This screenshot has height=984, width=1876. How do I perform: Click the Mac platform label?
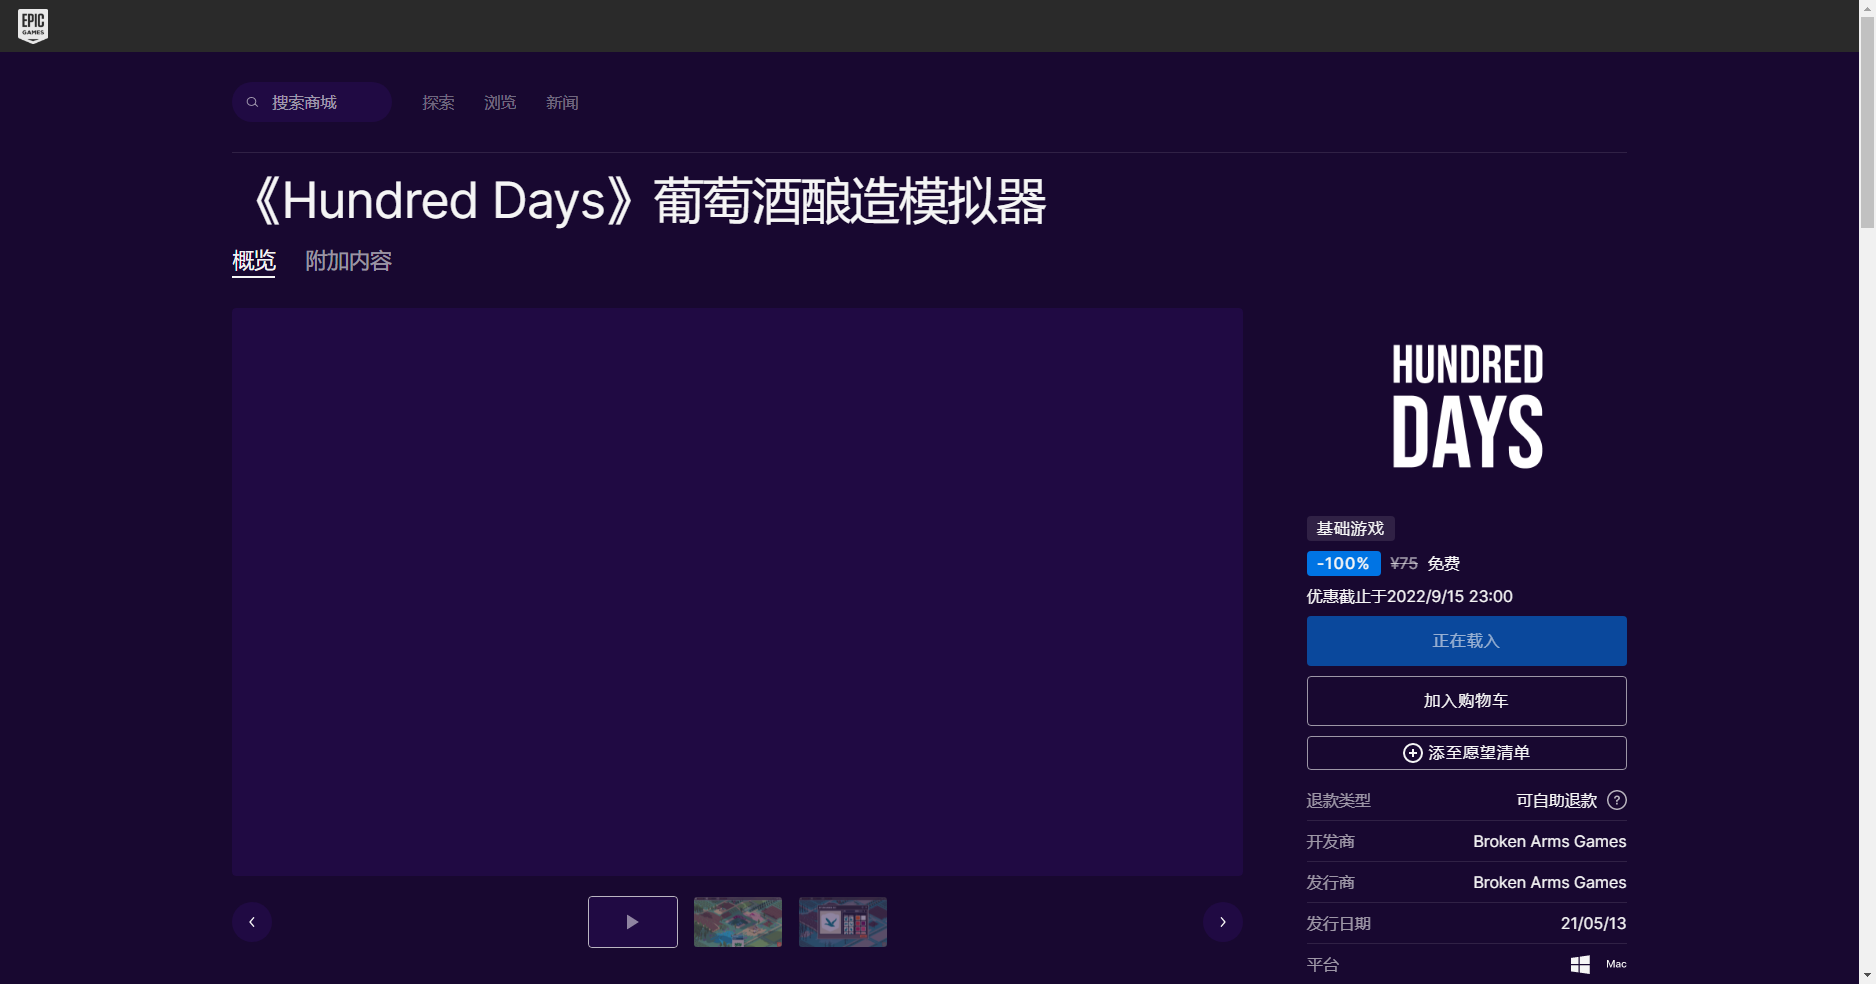tap(1616, 964)
